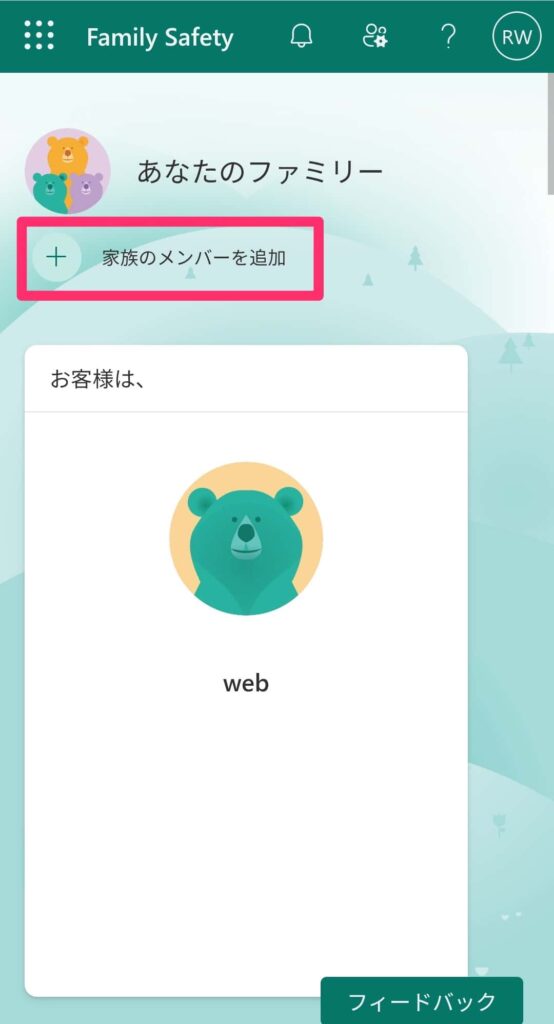The height and width of the screenshot is (1024, 554).
Task: Click the page vertical scrollbar thumb
Action: (551, 134)
